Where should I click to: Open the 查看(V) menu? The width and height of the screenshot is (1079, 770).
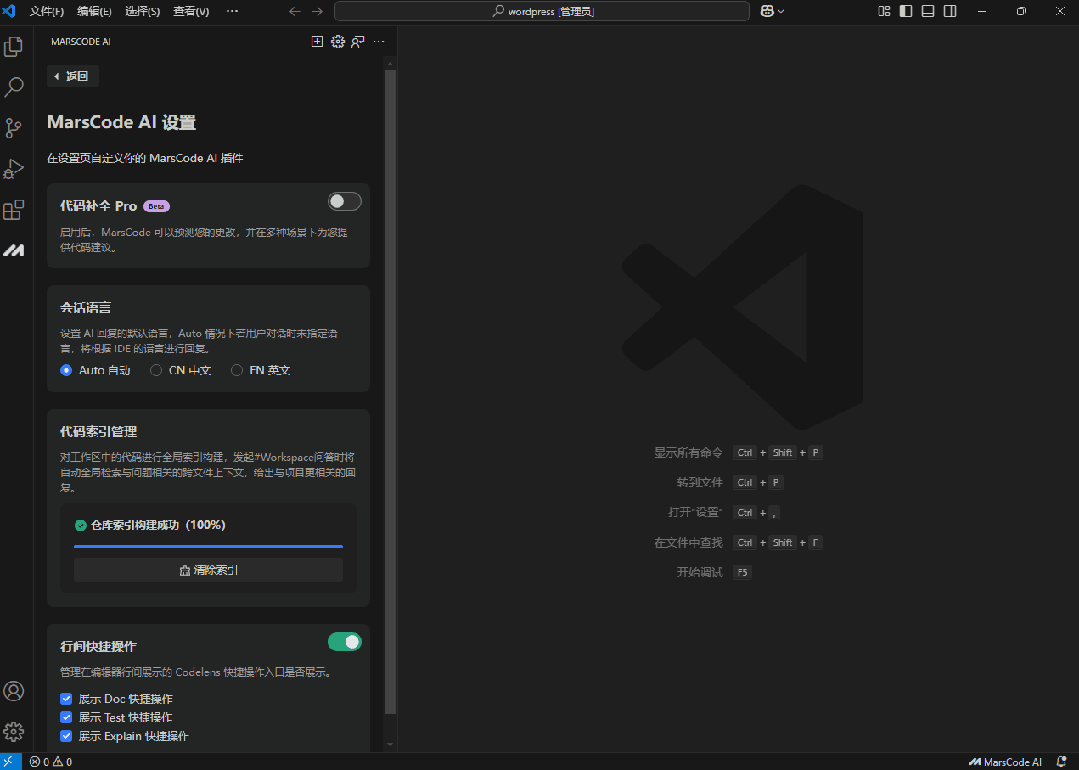tap(191, 11)
